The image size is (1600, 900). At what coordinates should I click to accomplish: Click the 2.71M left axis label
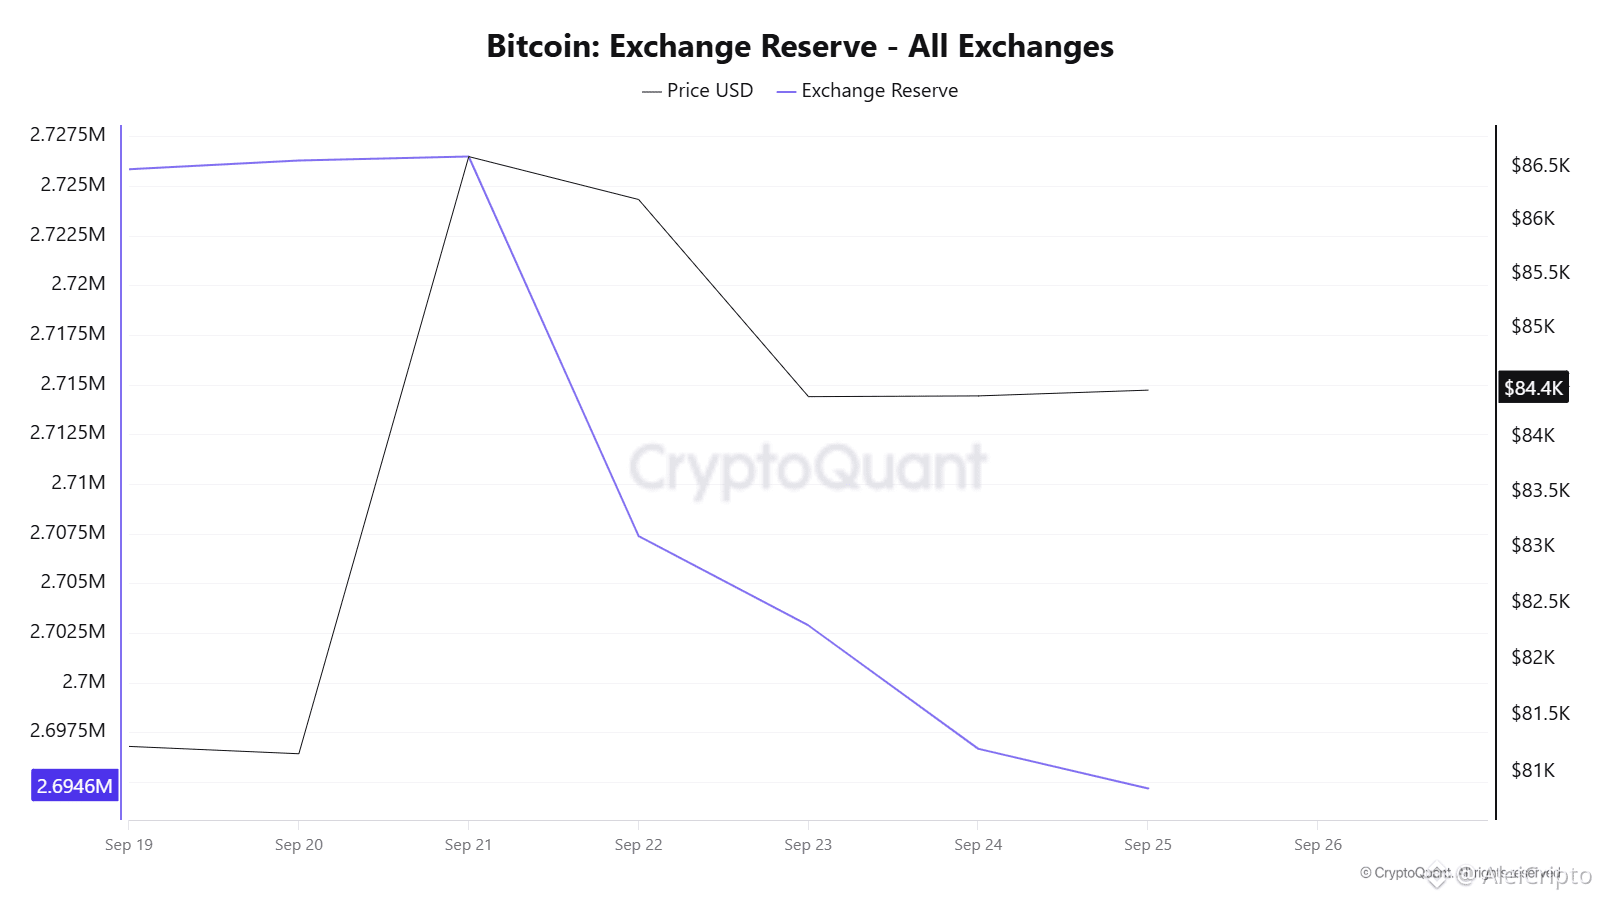click(x=78, y=482)
